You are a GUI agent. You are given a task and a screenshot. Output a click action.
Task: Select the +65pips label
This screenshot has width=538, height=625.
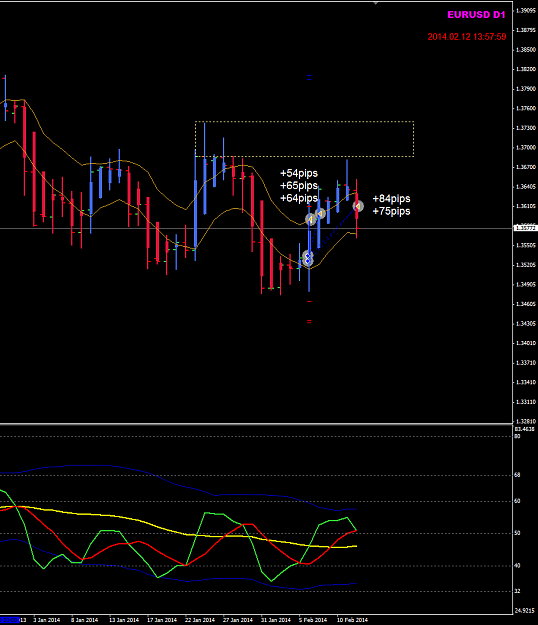[299, 186]
